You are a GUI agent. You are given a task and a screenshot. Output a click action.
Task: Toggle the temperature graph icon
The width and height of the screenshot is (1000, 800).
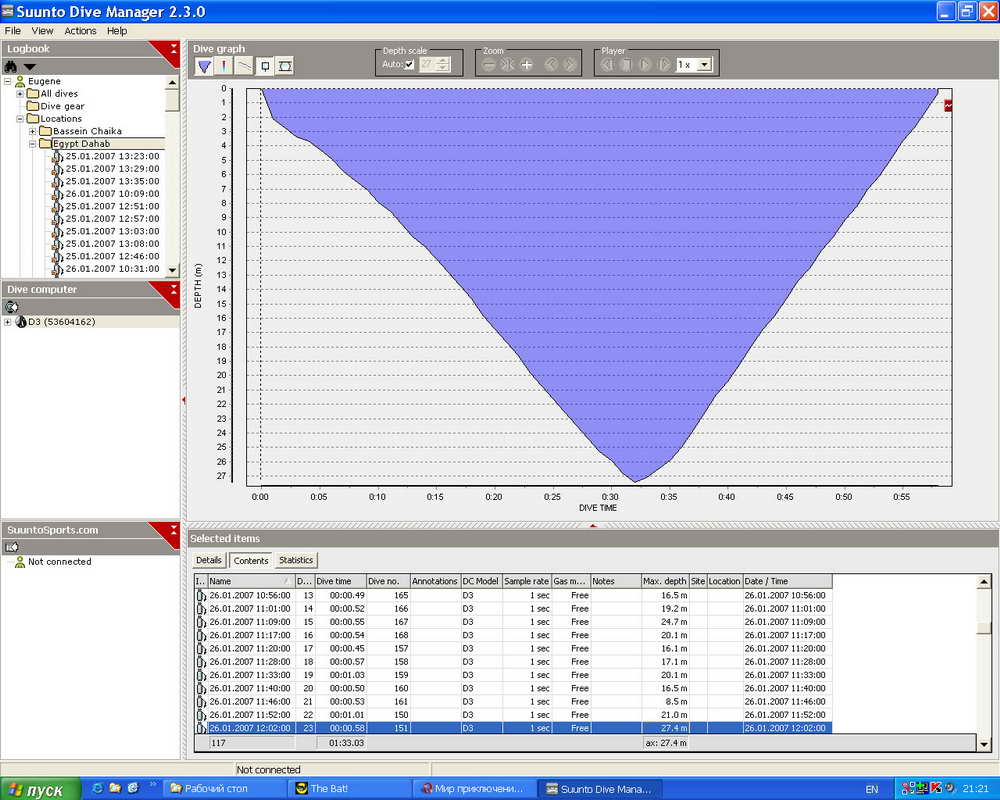click(x=224, y=66)
